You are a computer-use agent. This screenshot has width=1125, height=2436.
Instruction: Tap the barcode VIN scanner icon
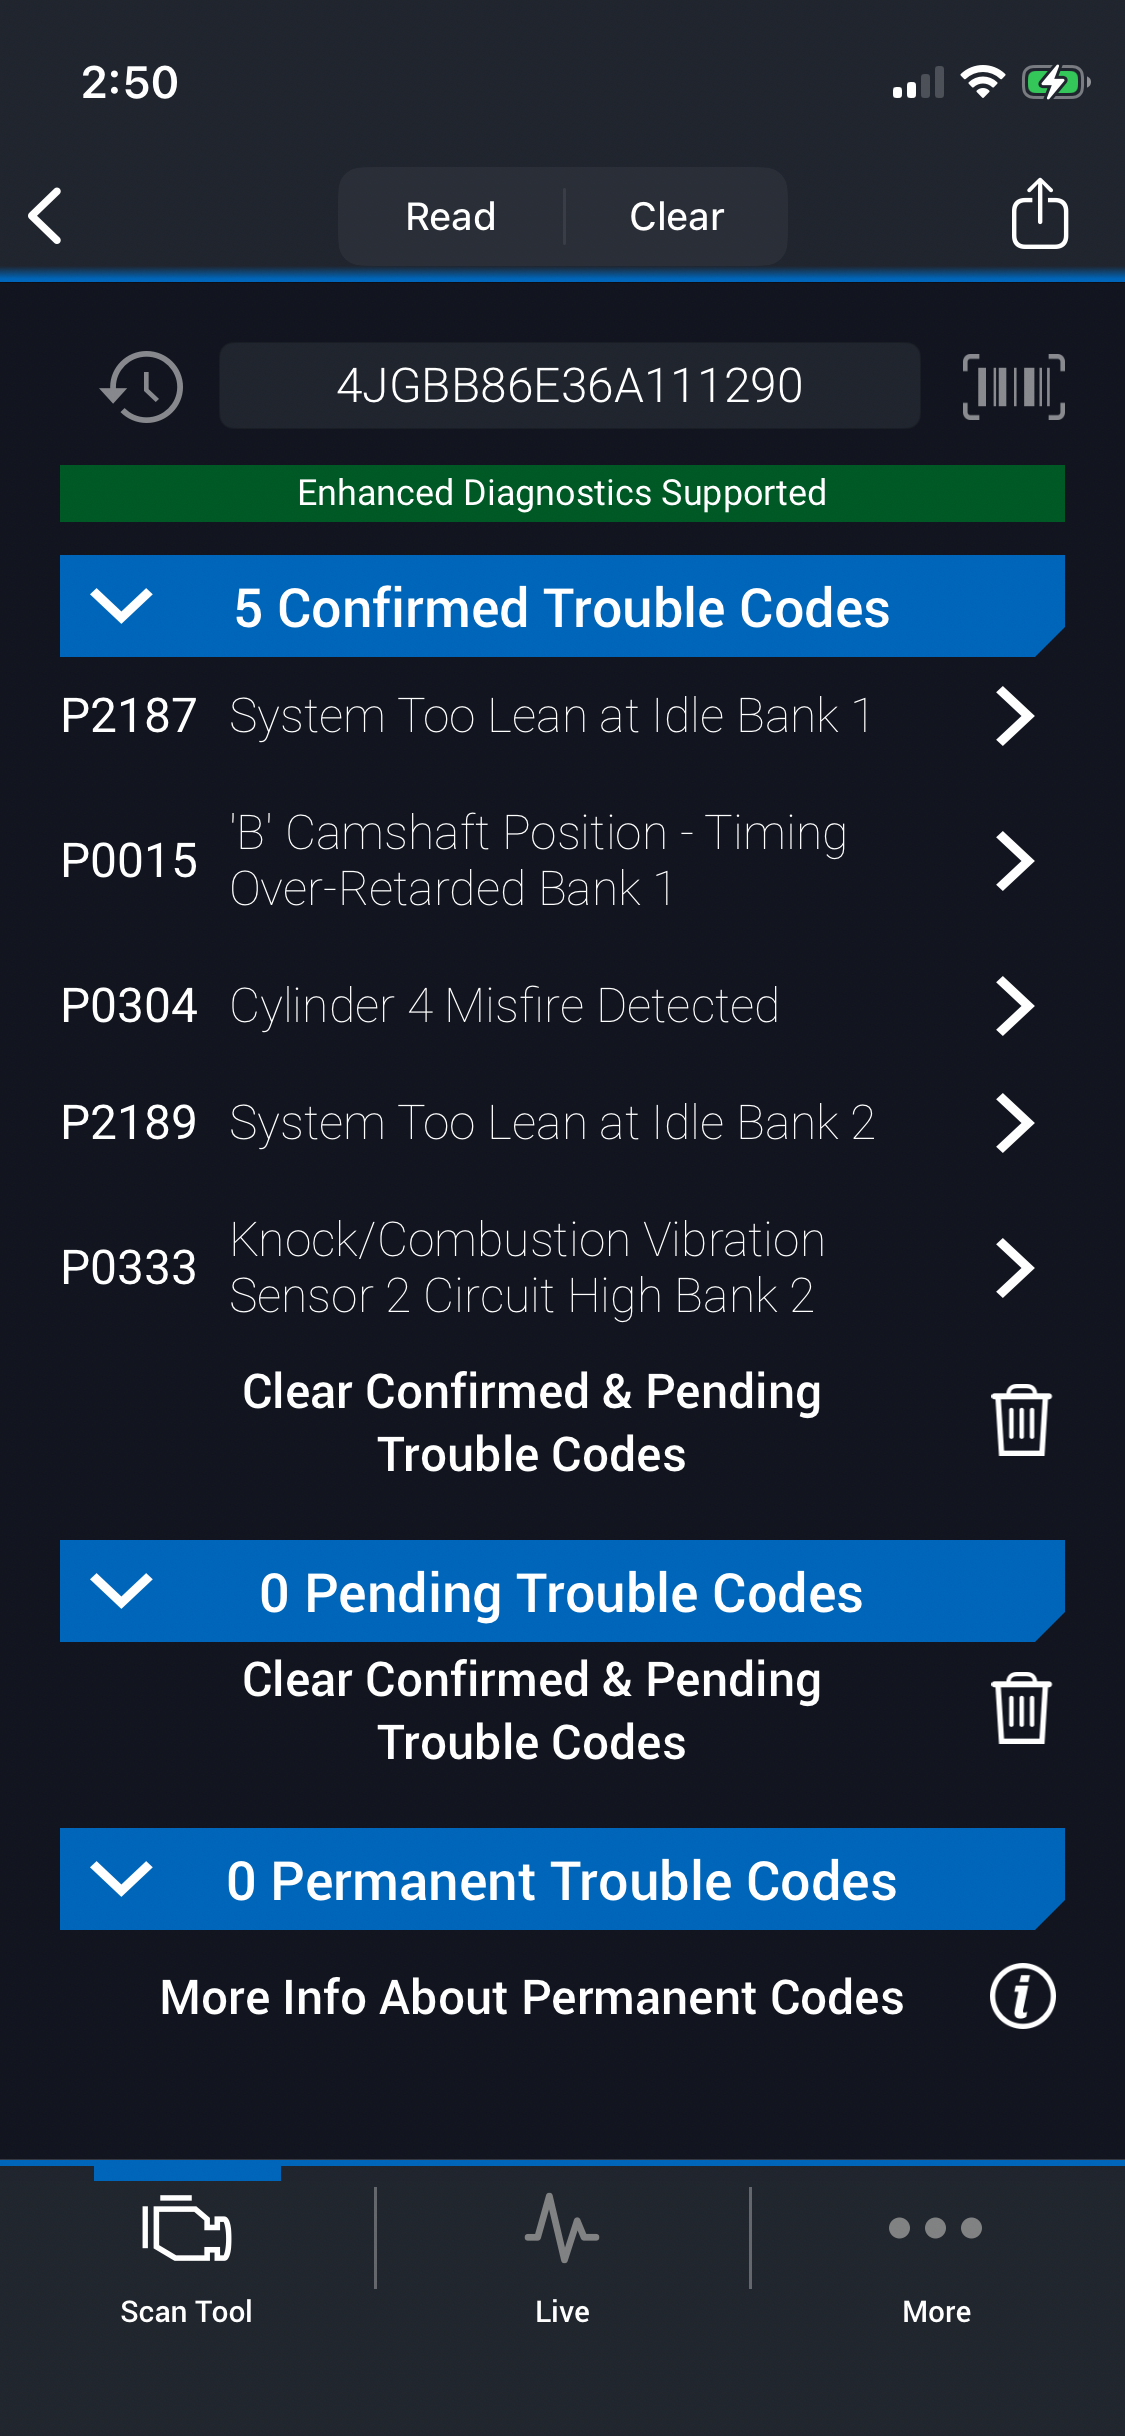tap(1013, 387)
